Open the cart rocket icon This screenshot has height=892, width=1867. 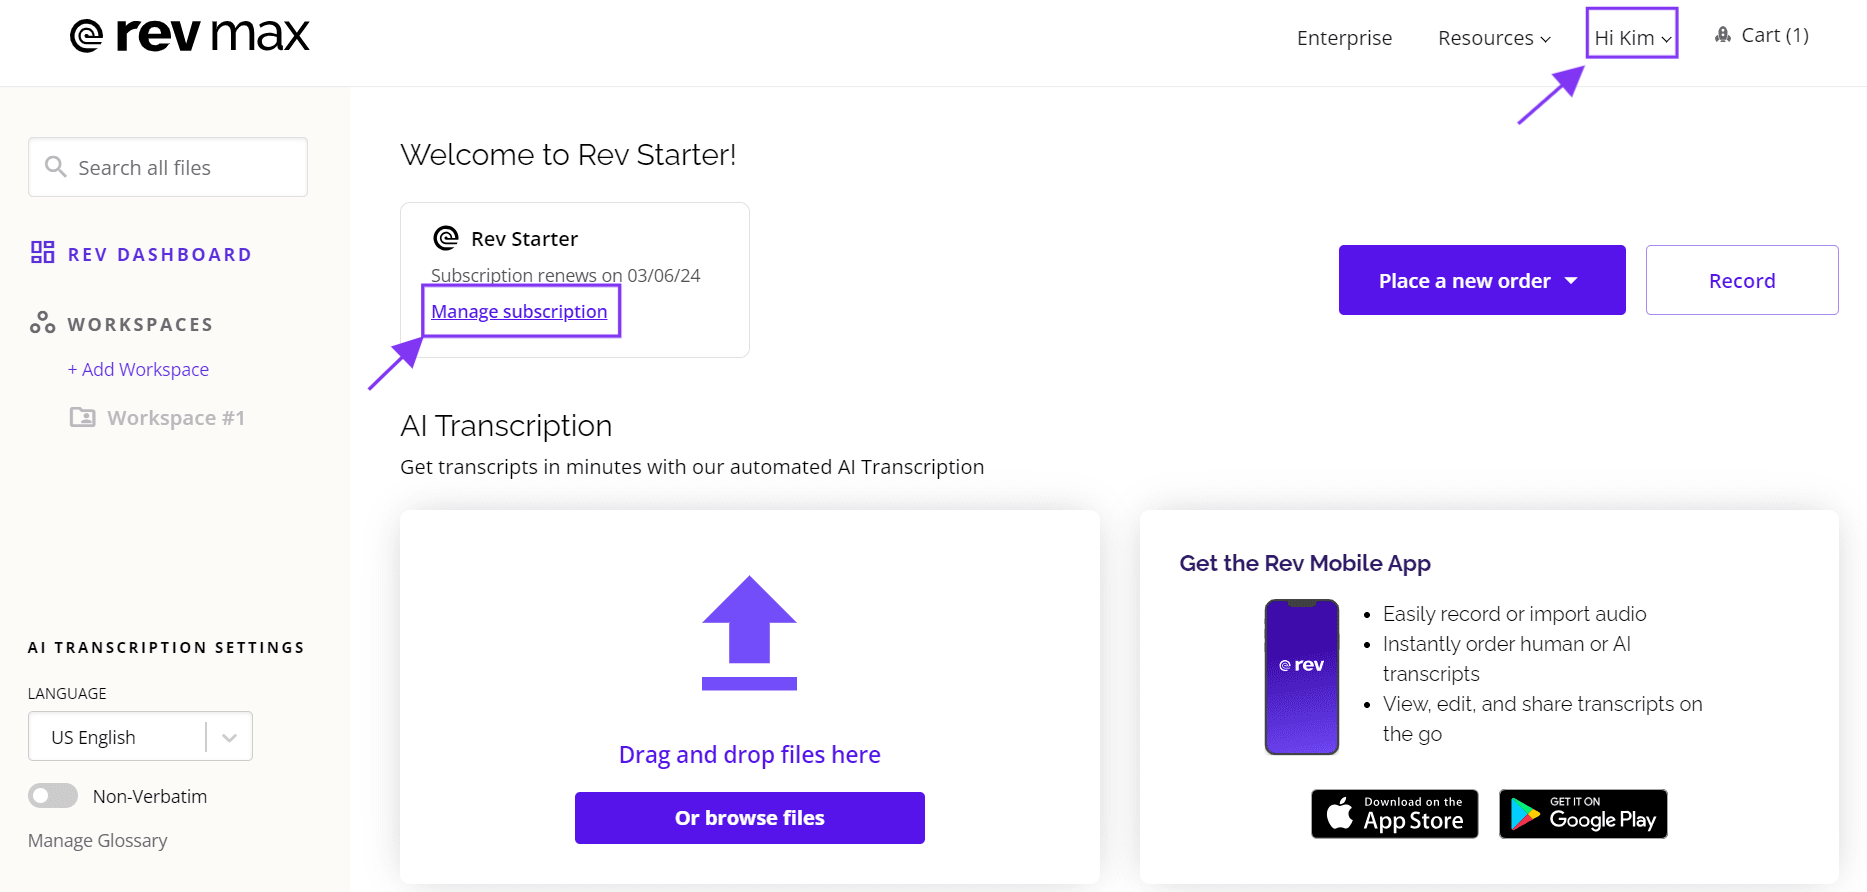[x=1723, y=35]
